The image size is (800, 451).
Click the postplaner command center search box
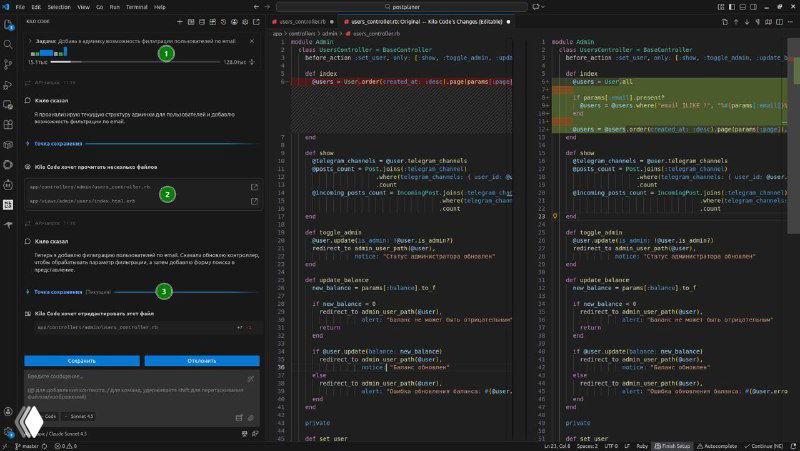click(402, 7)
